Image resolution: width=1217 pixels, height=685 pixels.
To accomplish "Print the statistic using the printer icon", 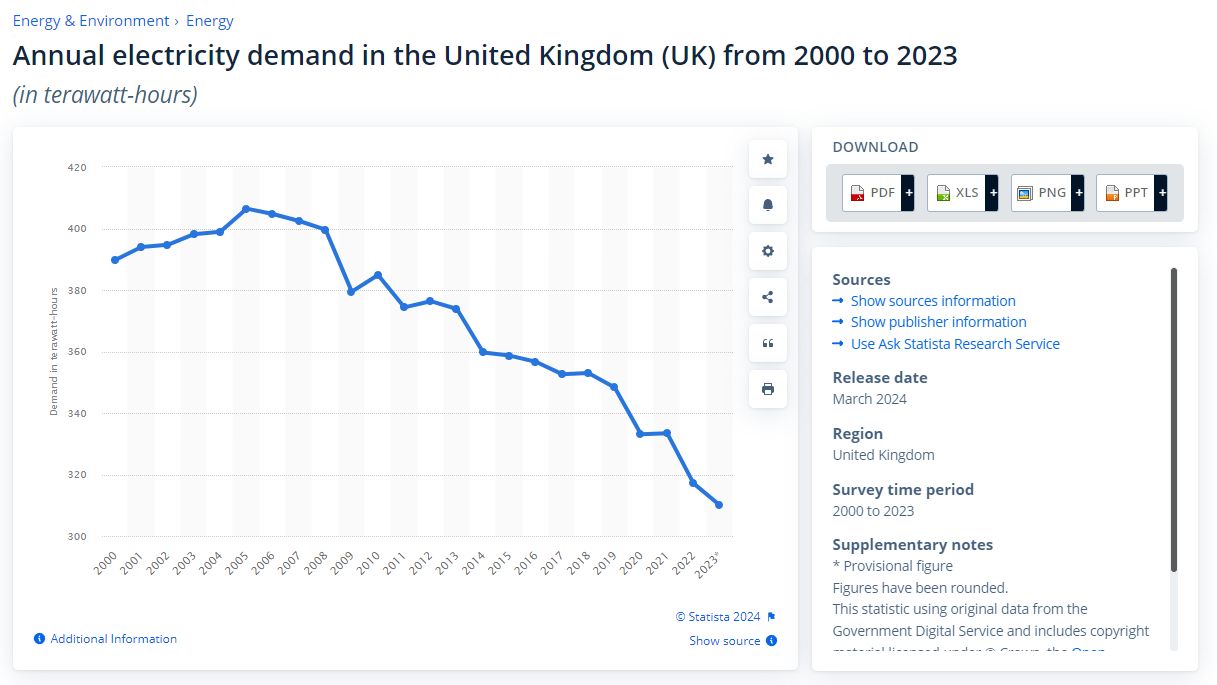I will coord(767,389).
